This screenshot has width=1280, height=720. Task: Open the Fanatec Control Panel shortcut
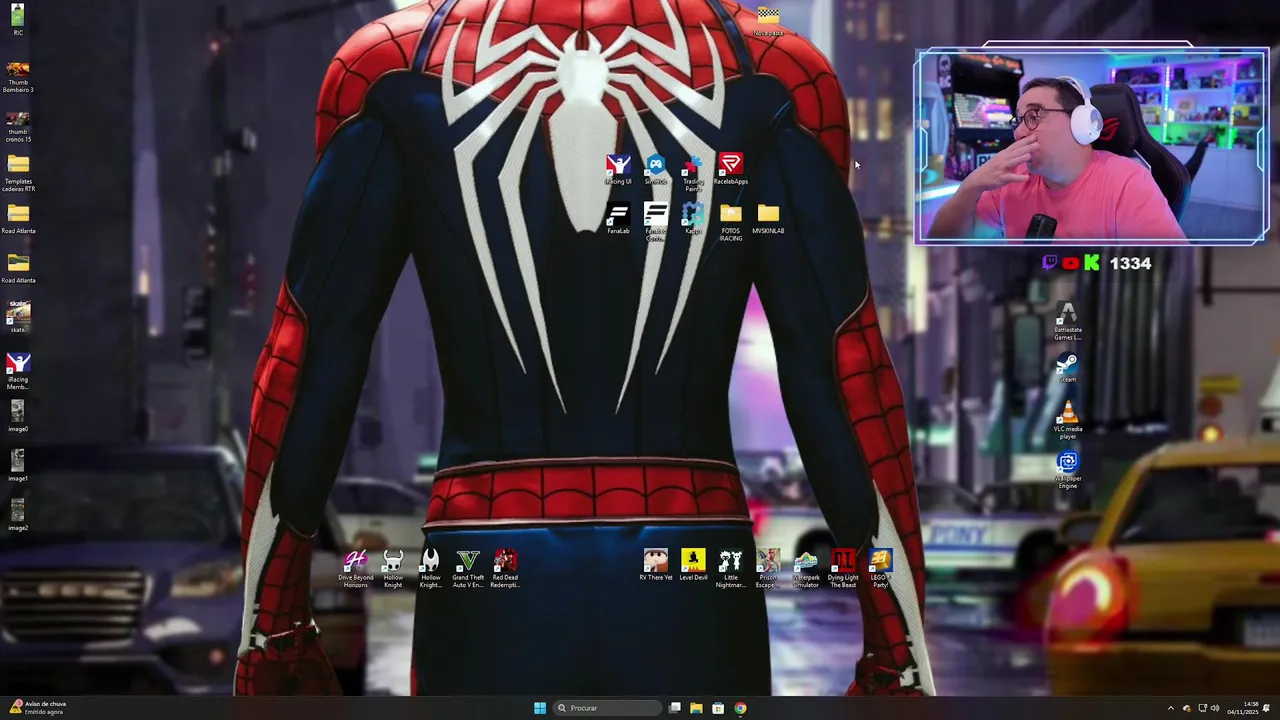pyautogui.click(x=655, y=222)
